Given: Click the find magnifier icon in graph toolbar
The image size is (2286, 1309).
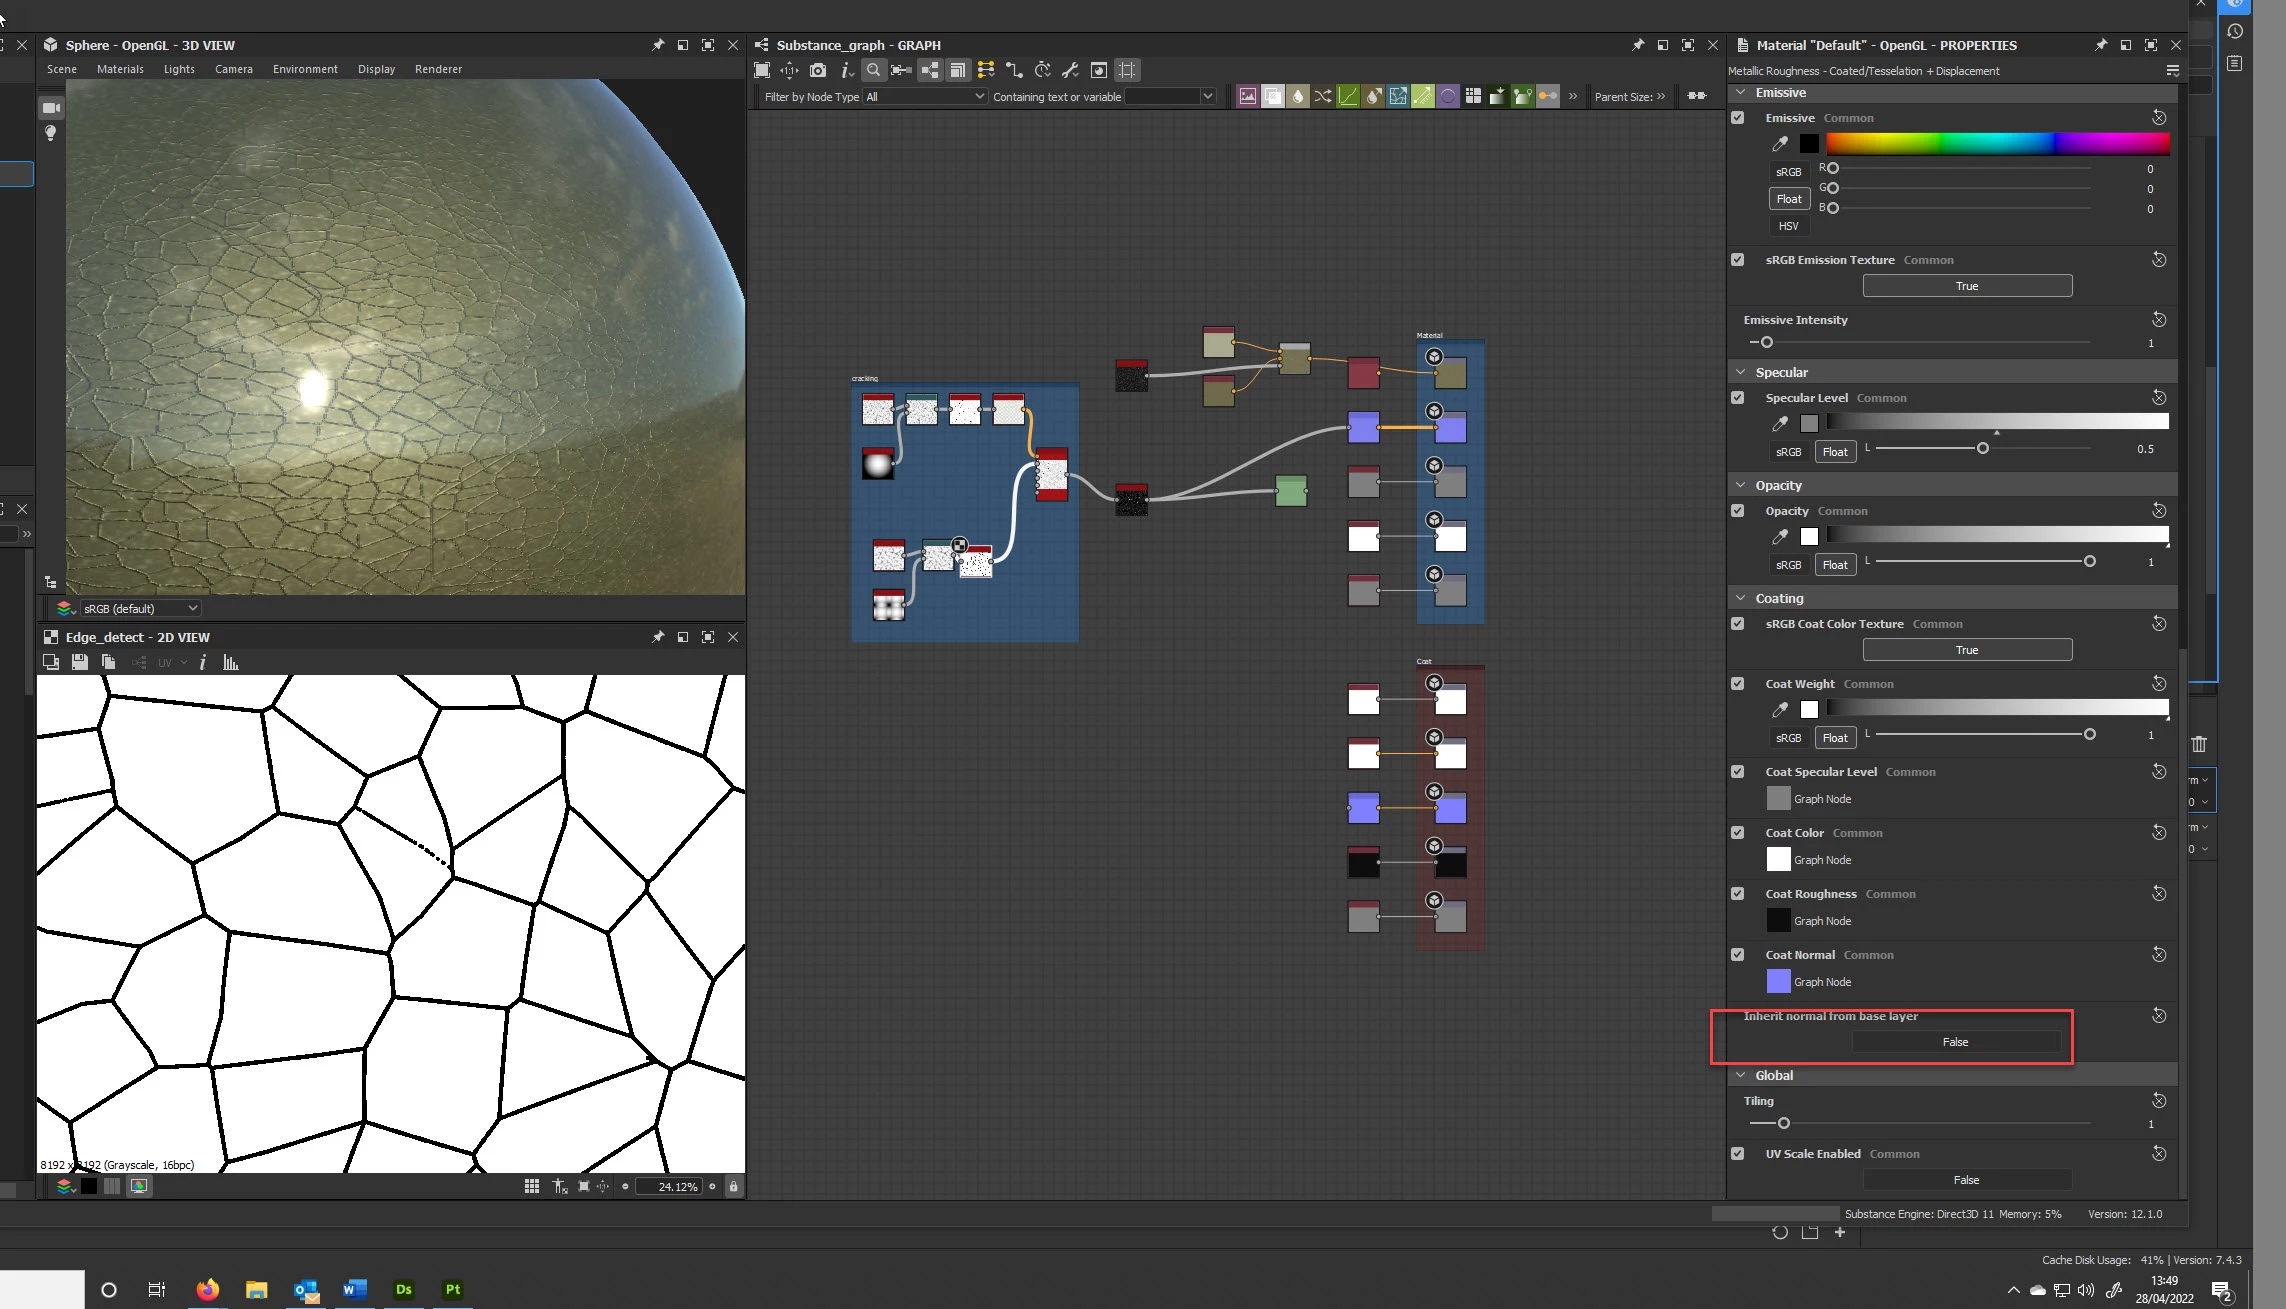Looking at the screenshot, I should pos(873,70).
